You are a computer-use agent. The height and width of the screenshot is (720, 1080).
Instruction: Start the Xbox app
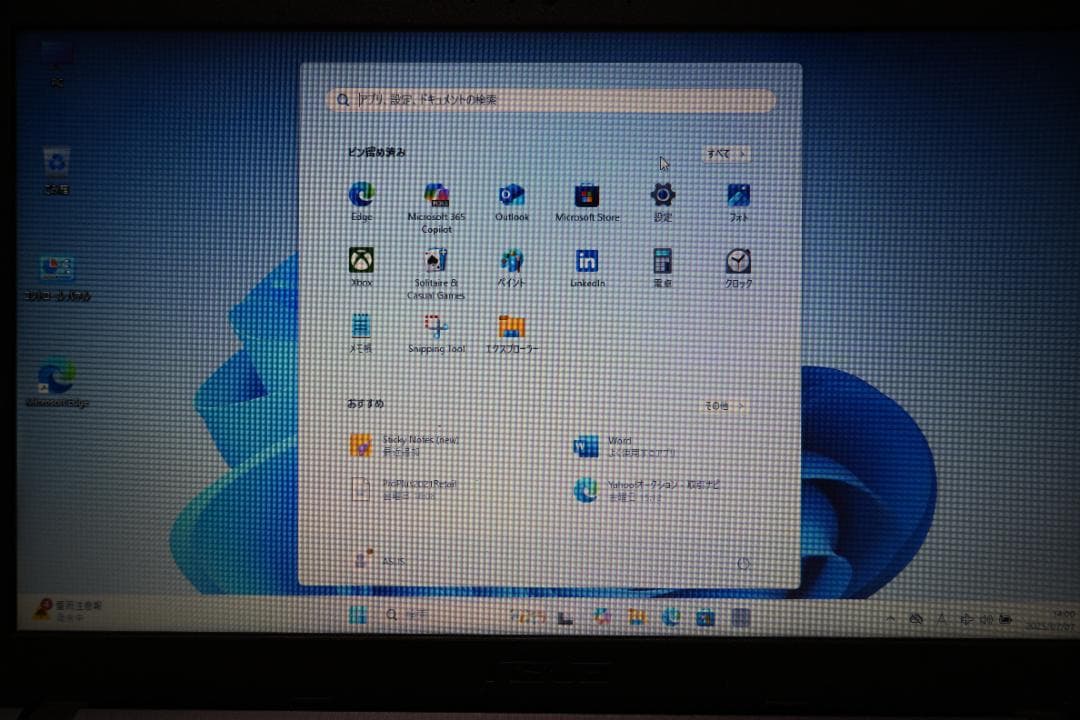coord(361,261)
